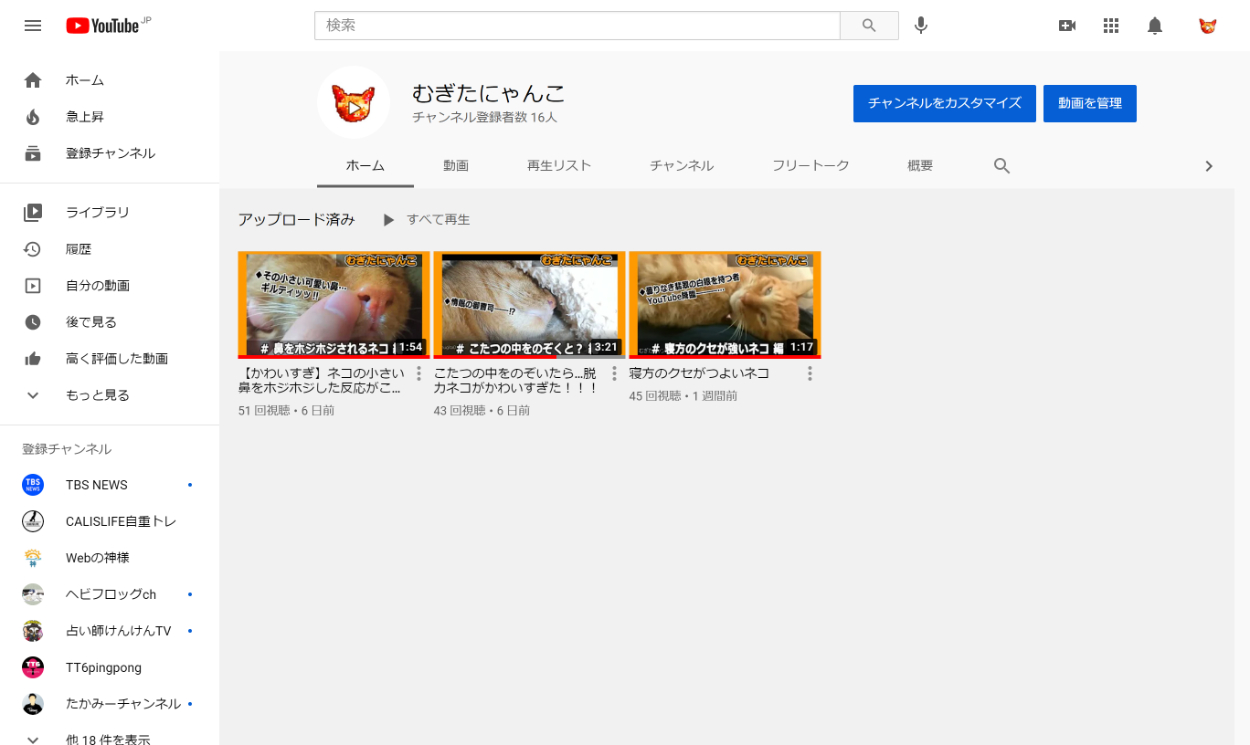Open the account avatar menu
Viewport: 1250px width, 745px height.
click(x=1208, y=26)
